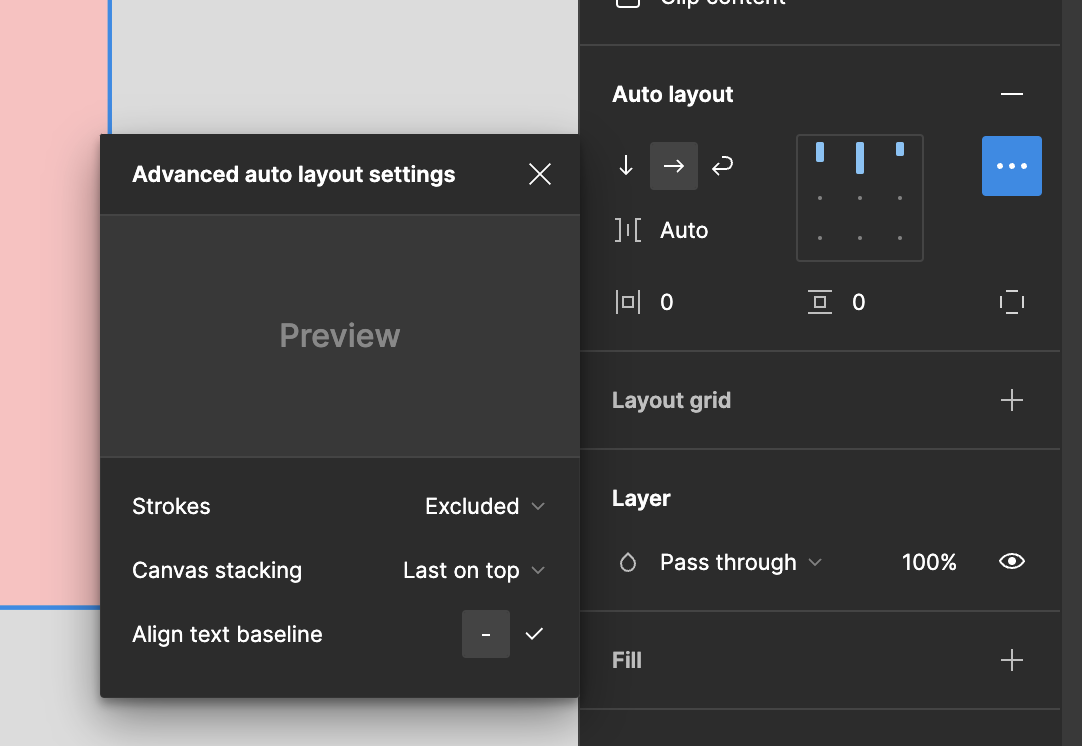
Task: Enable align text baseline with checkmark
Action: point(534,634)
